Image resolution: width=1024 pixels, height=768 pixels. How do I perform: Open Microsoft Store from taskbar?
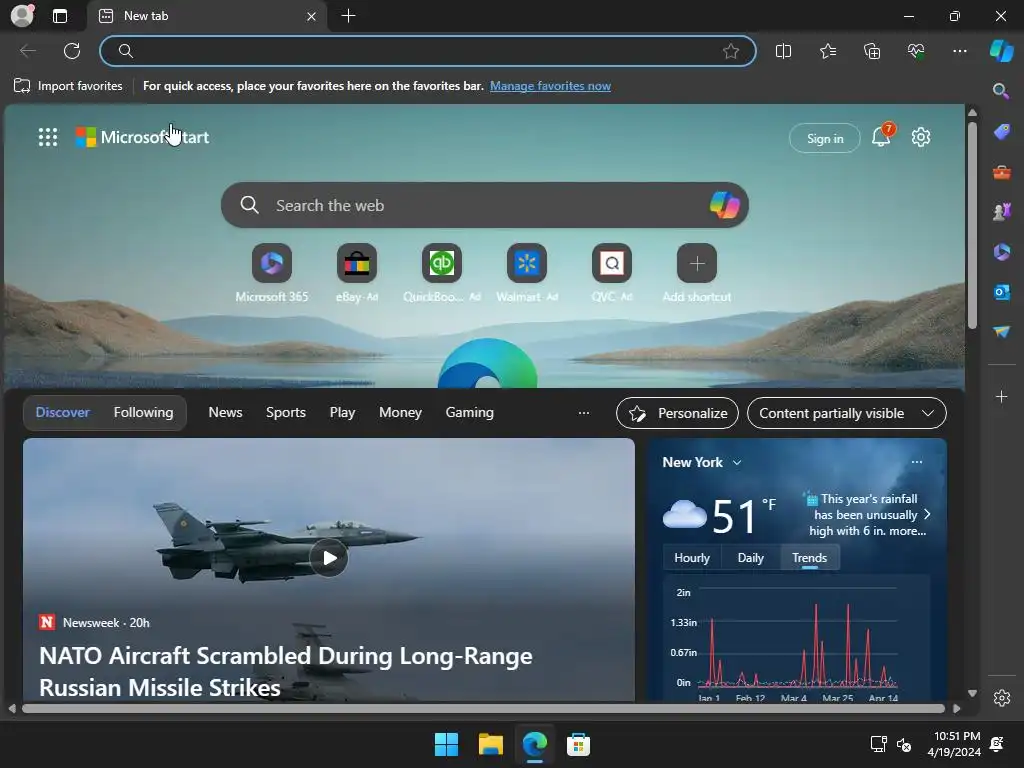pos(578,744)
